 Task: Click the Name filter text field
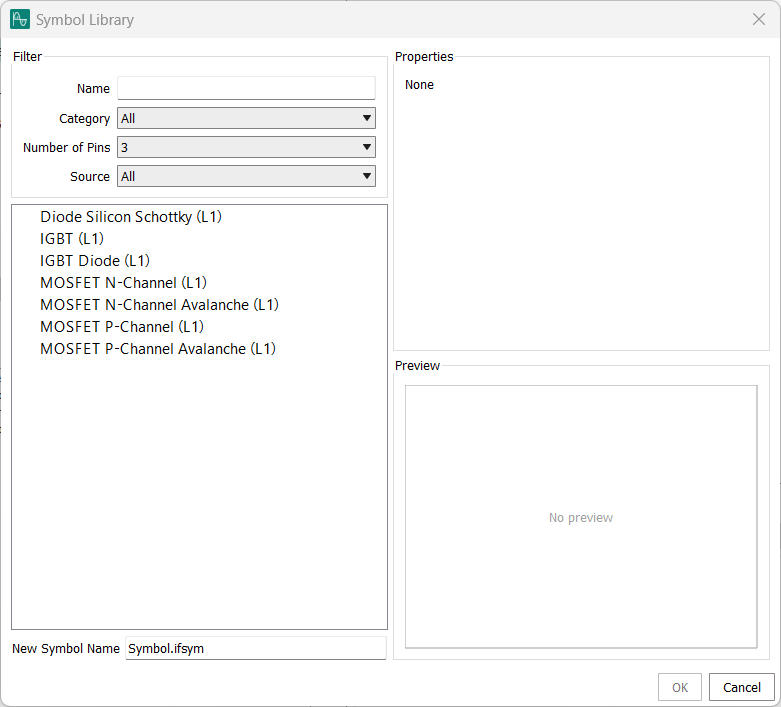coord(246,88)
